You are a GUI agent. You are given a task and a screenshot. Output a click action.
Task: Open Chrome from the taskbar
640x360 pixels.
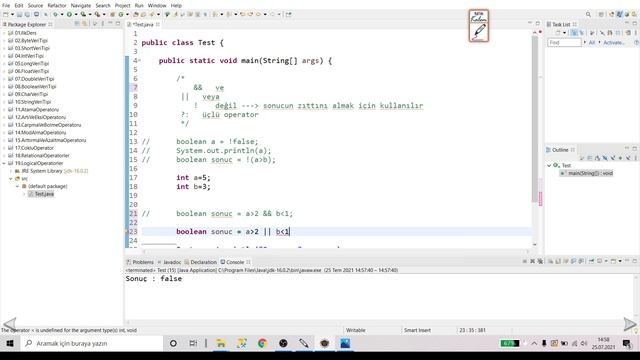pyautogui.click(x=262, y=343)
